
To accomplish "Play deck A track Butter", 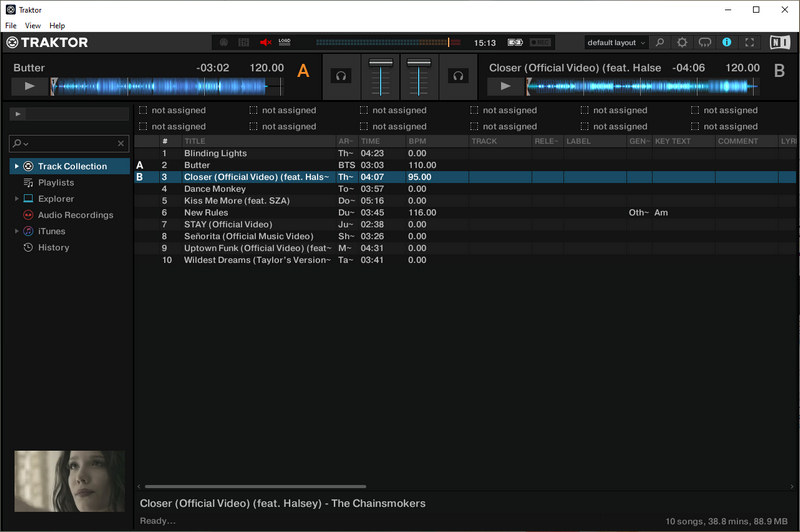I will (30, 86).
